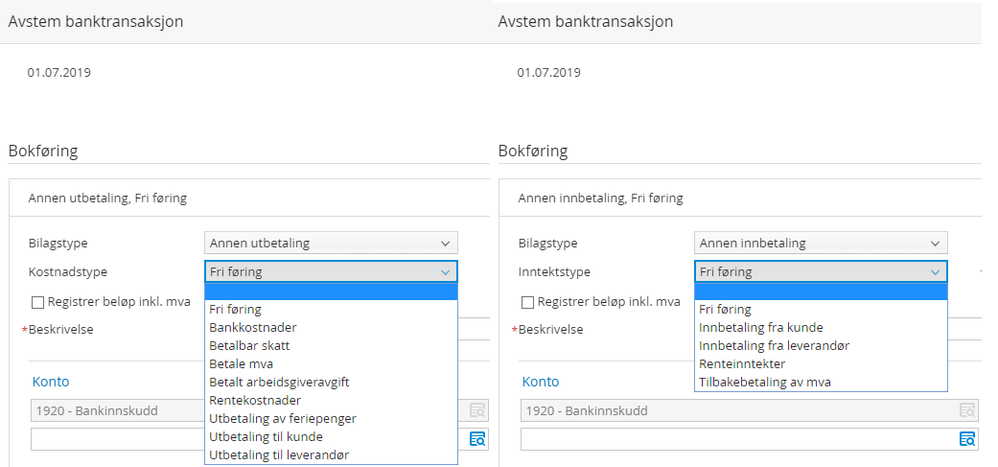The image size is (998, 467).
Task: Collapse the Kostnadstype dropdown arrow
Action: pyautogui.click(x=445, y=272)
